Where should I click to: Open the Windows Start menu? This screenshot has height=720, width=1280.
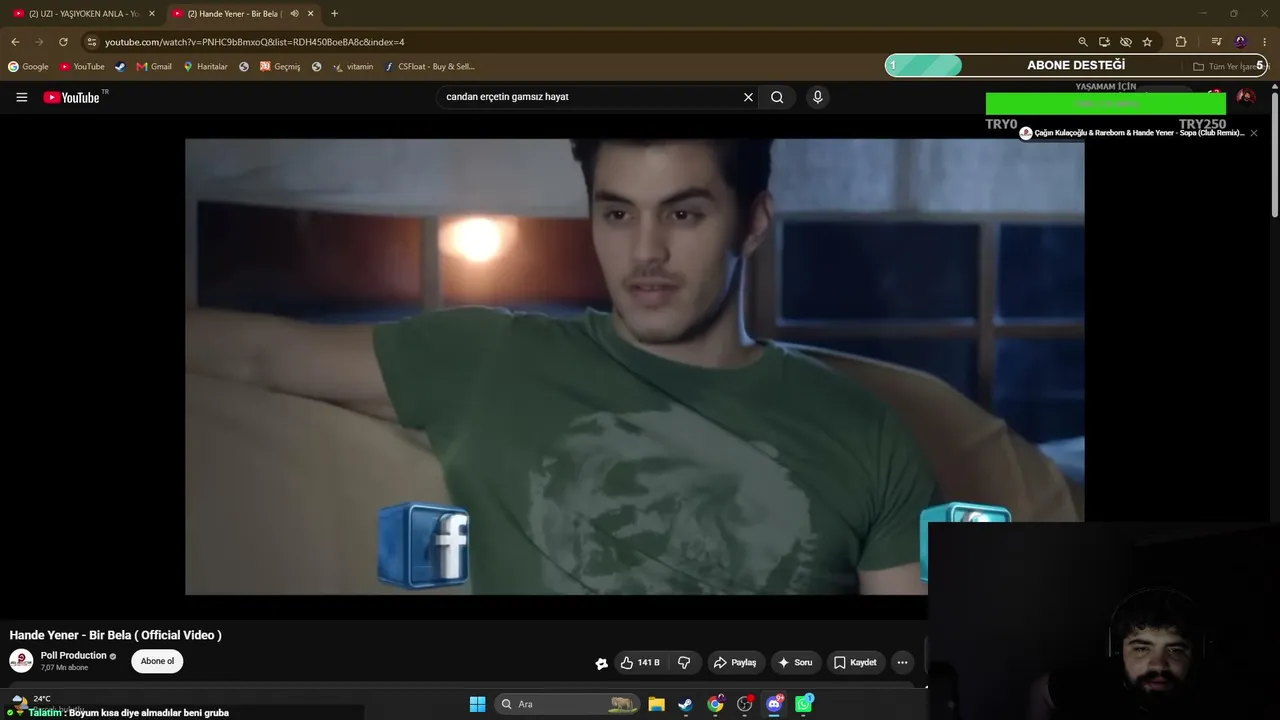tap(478, 704)
